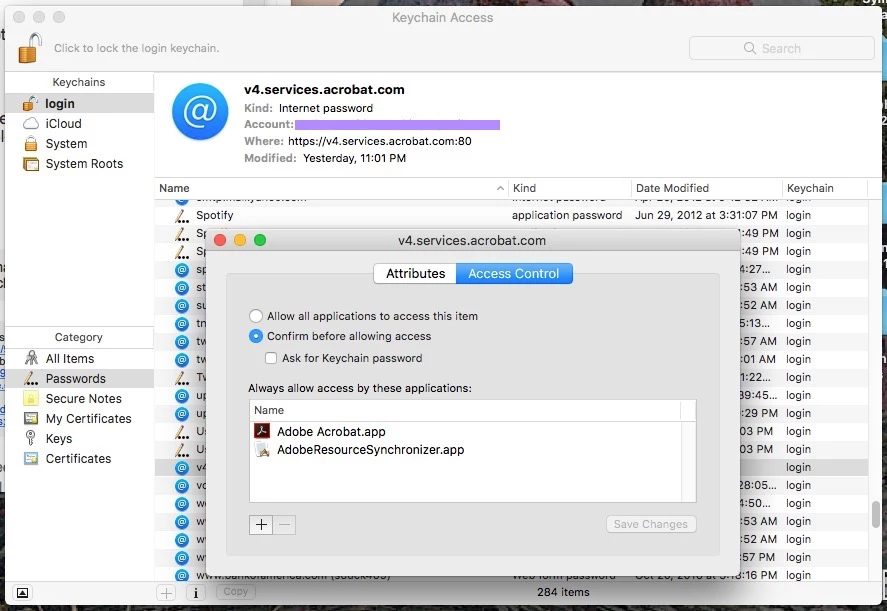
Task: Select Adobe Acrobat.app in allowed list
Action: (x=465, y=432)
